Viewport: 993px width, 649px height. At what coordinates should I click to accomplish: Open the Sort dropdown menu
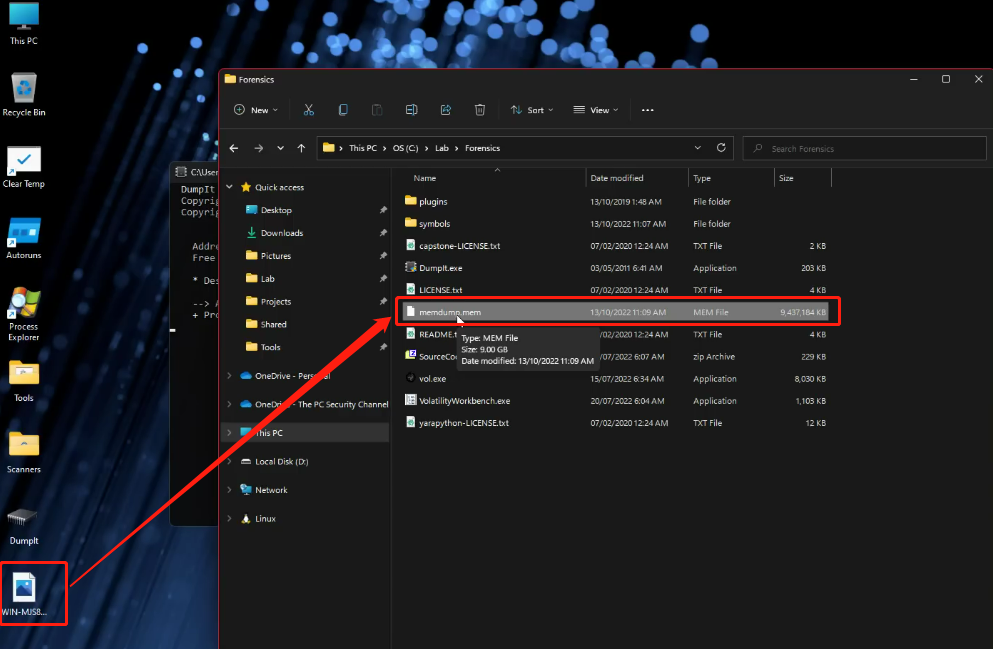pyautogui.click(x=534, y=110)
